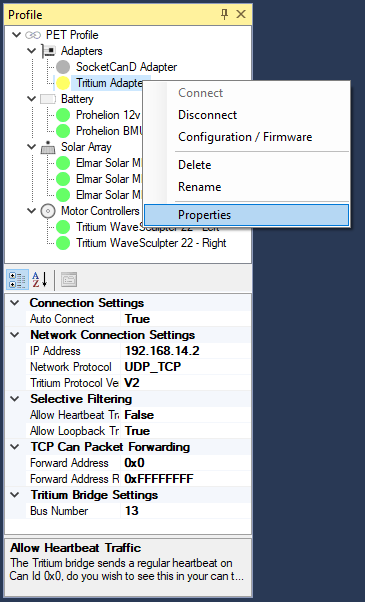Collapse the PET Profile tree node
This screenshot has width=365, height=602.
16,35
